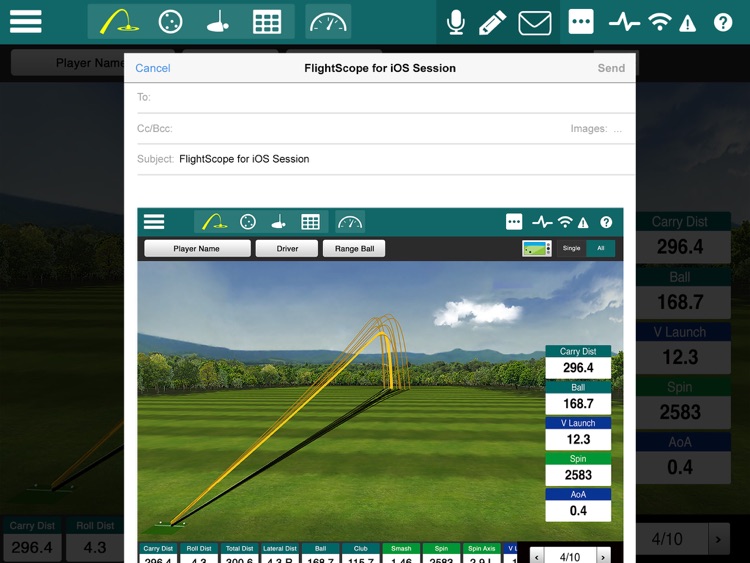The image size is (750, 563).
Task: Open the warning triangle alert in main toolbar
Action: (687, 23)
